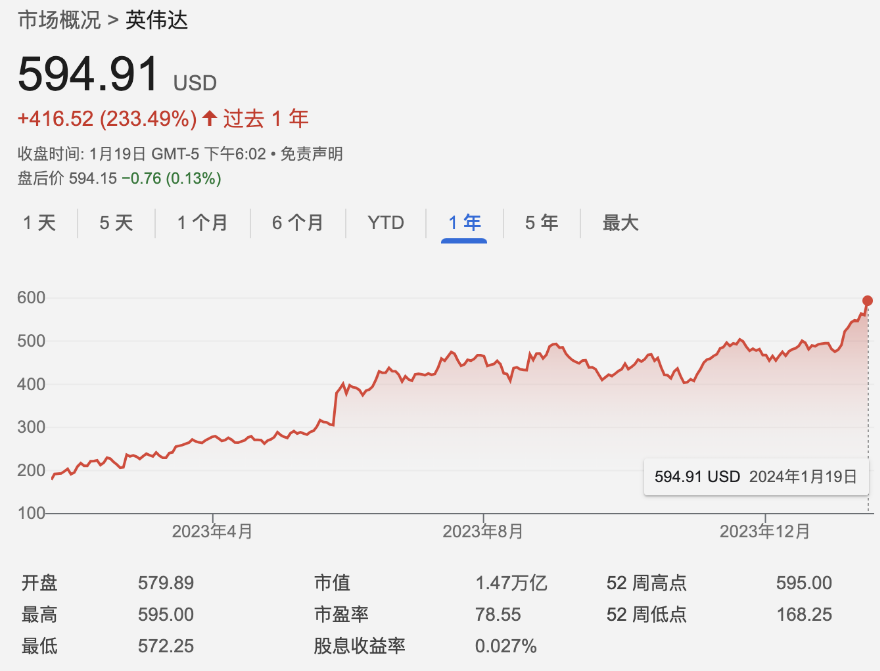Click the 2023年8月 axis label
Image resolution: width=880 pixels, height=671 pixels.
(x=483, y=531)
